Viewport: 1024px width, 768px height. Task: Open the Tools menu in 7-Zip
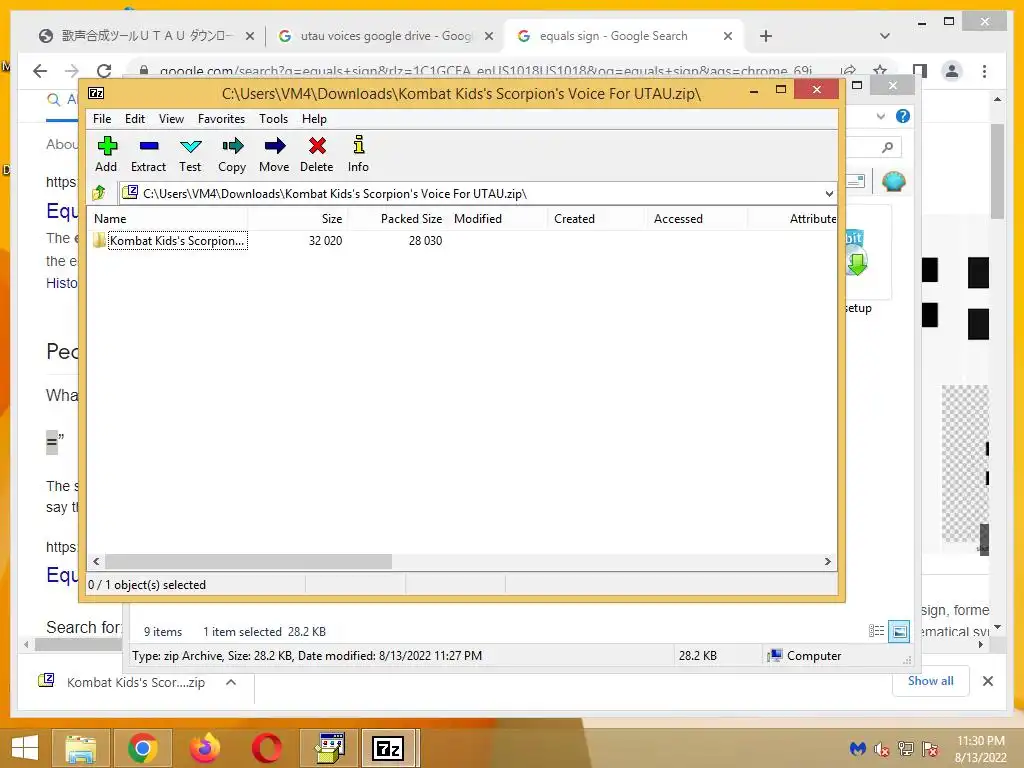(x=273, y=119)
